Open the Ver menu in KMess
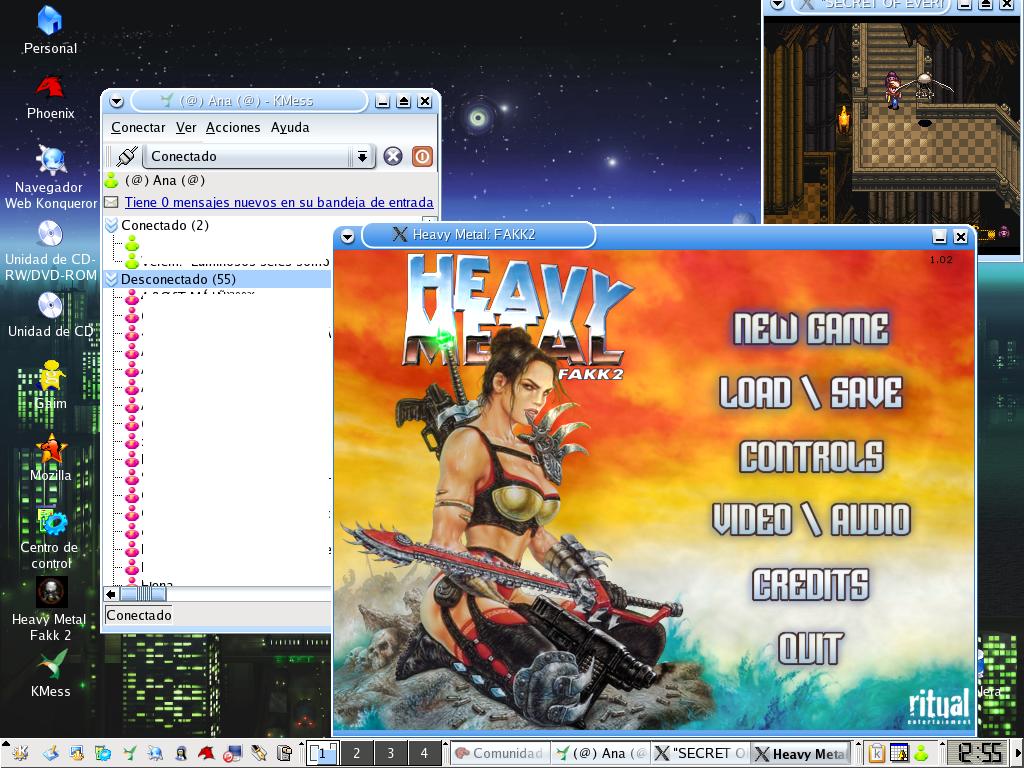Viewport: 1024px width, 768px height. tap(186, 127)
